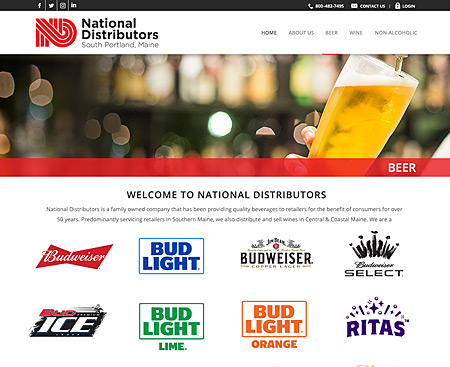Screen dimensions: 450x367
Task: Click the envelope Contact Us icon
Action: pyautogui.click(x=354, y=6)
